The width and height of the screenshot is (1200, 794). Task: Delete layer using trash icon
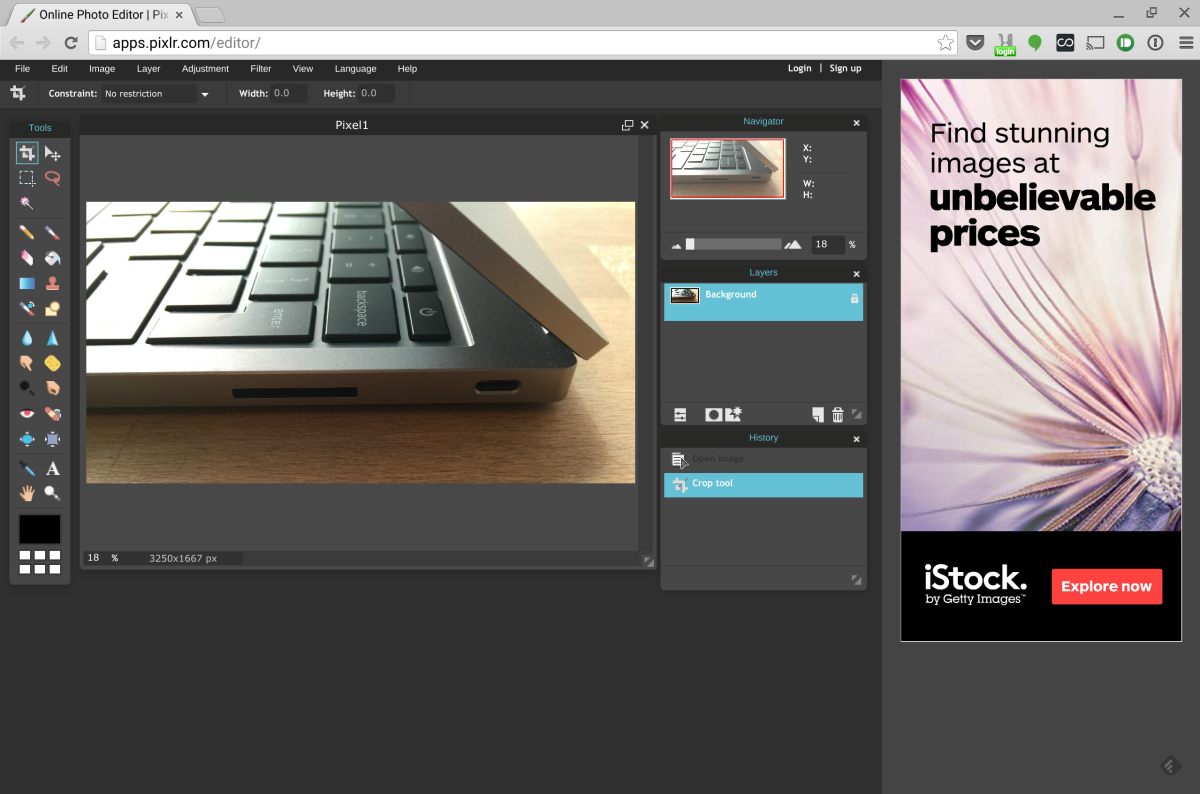[x=838, y=415]
